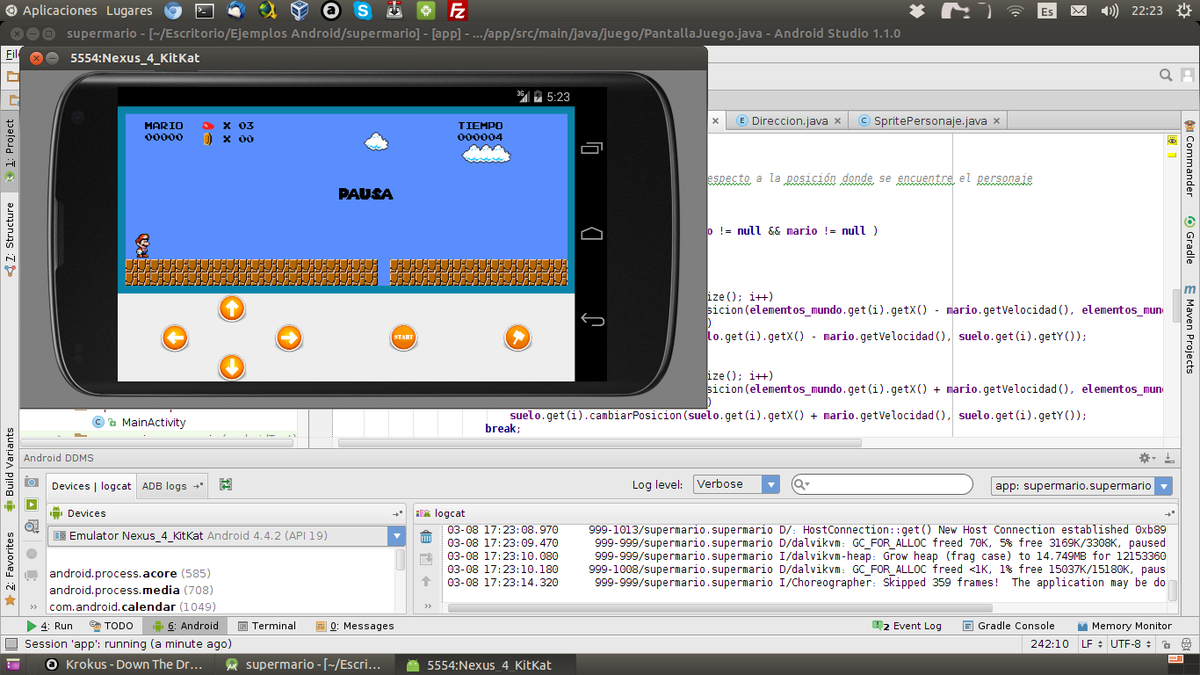Open the Gradle Console
Image resolution: width=1200 pixels, height=675 pixels.
click(1008, 626)
